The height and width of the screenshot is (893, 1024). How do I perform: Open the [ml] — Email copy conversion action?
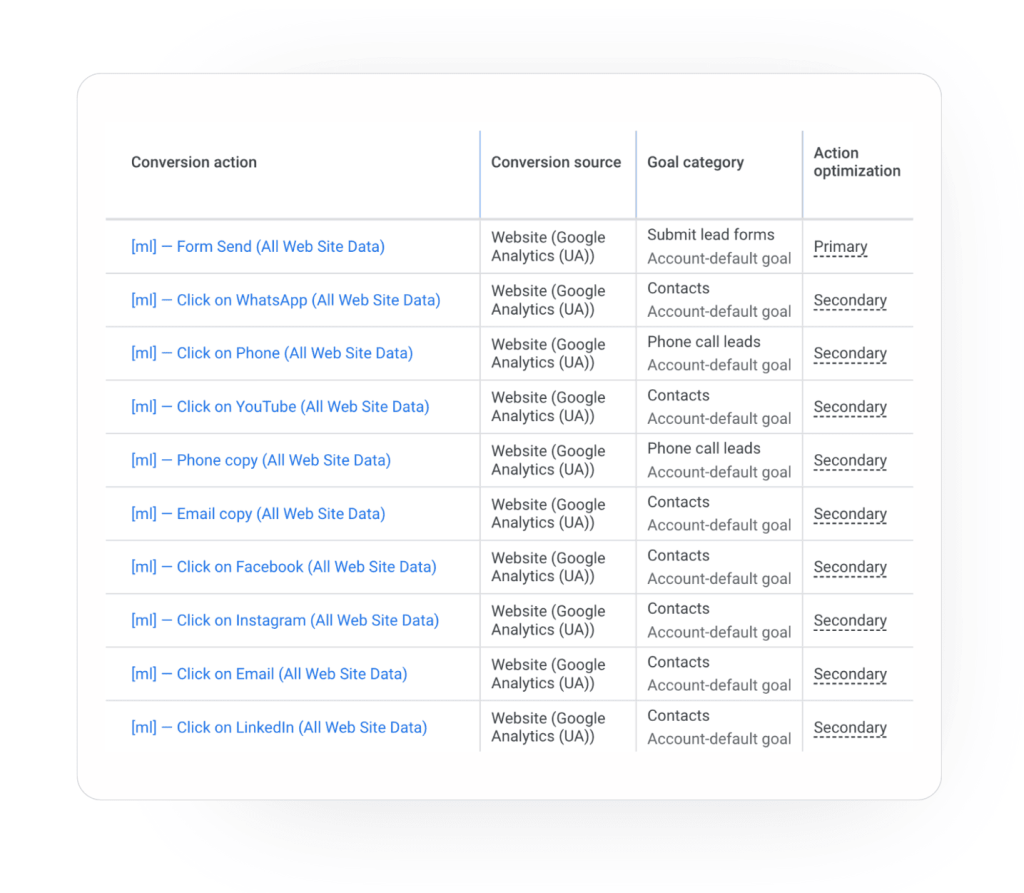[255, 513]
